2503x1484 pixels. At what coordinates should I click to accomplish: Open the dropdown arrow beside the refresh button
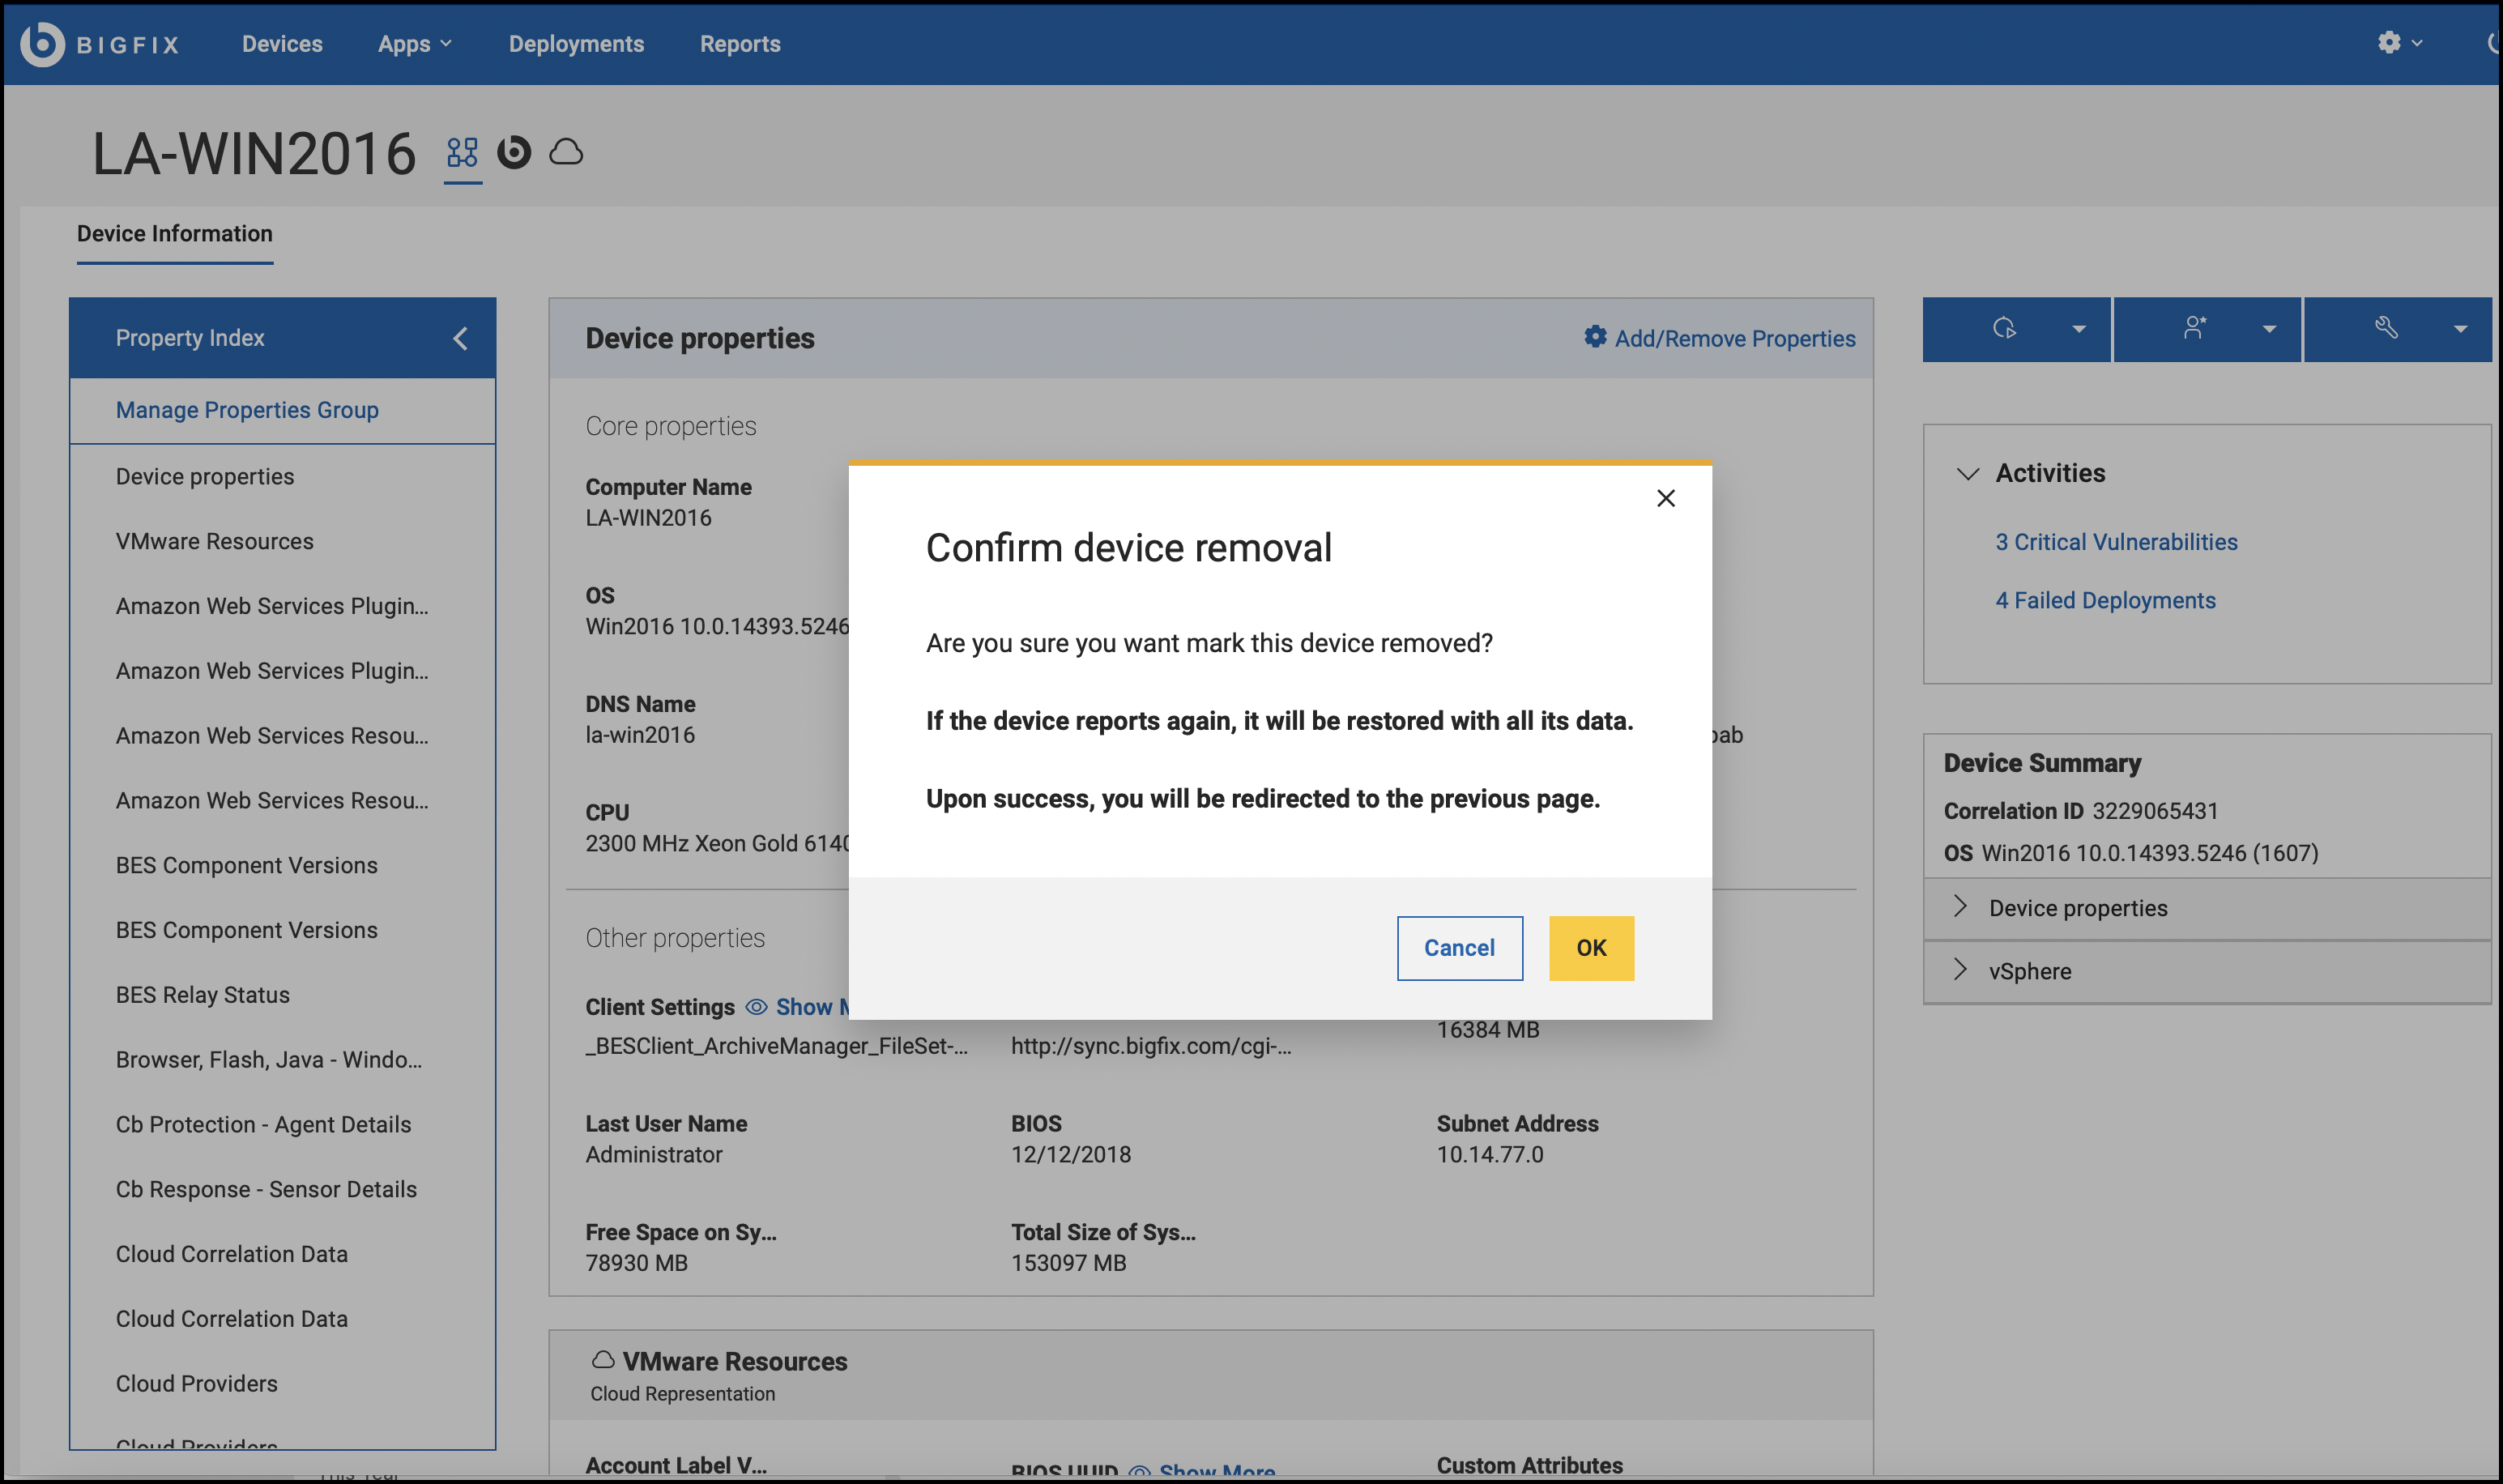click(2079, 329)
